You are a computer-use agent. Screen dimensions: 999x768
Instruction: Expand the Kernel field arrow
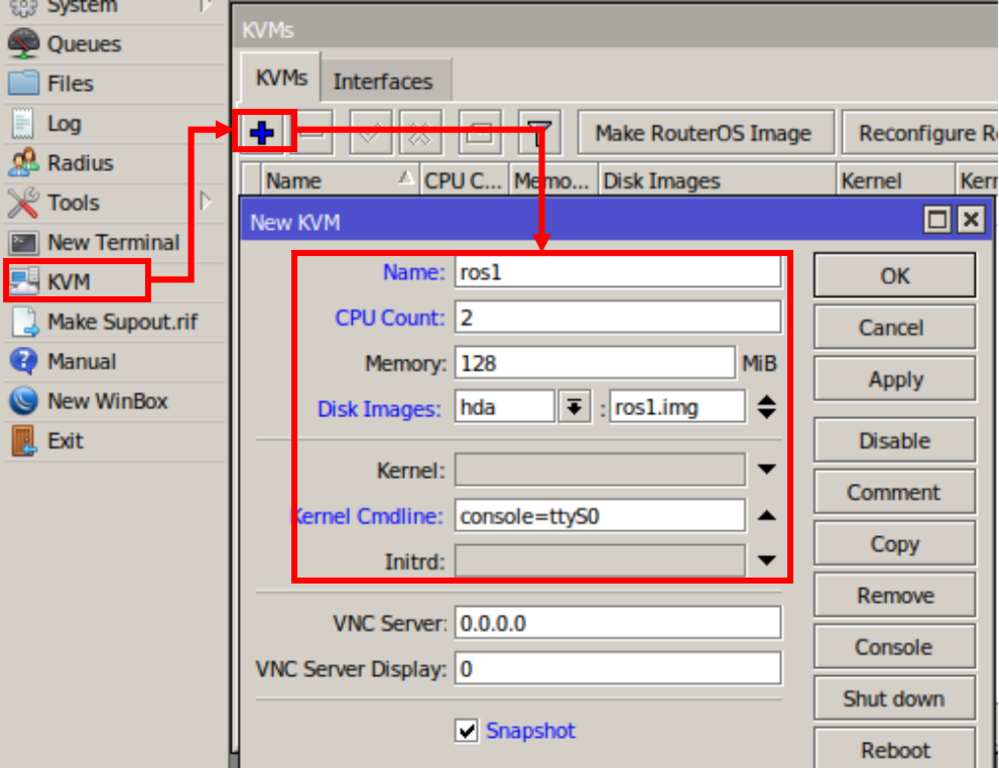[766, 470]
